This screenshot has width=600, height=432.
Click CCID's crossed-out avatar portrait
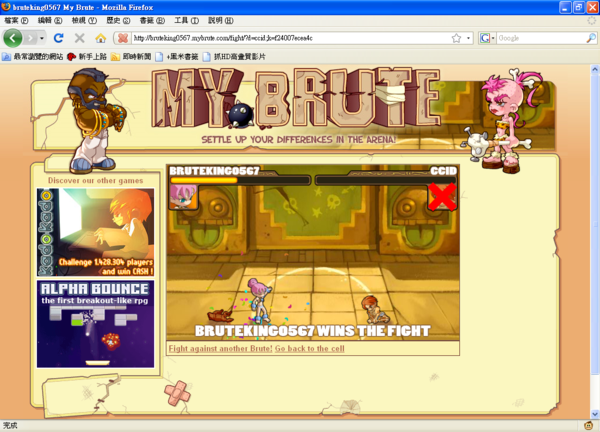click(x=442, y=197)
